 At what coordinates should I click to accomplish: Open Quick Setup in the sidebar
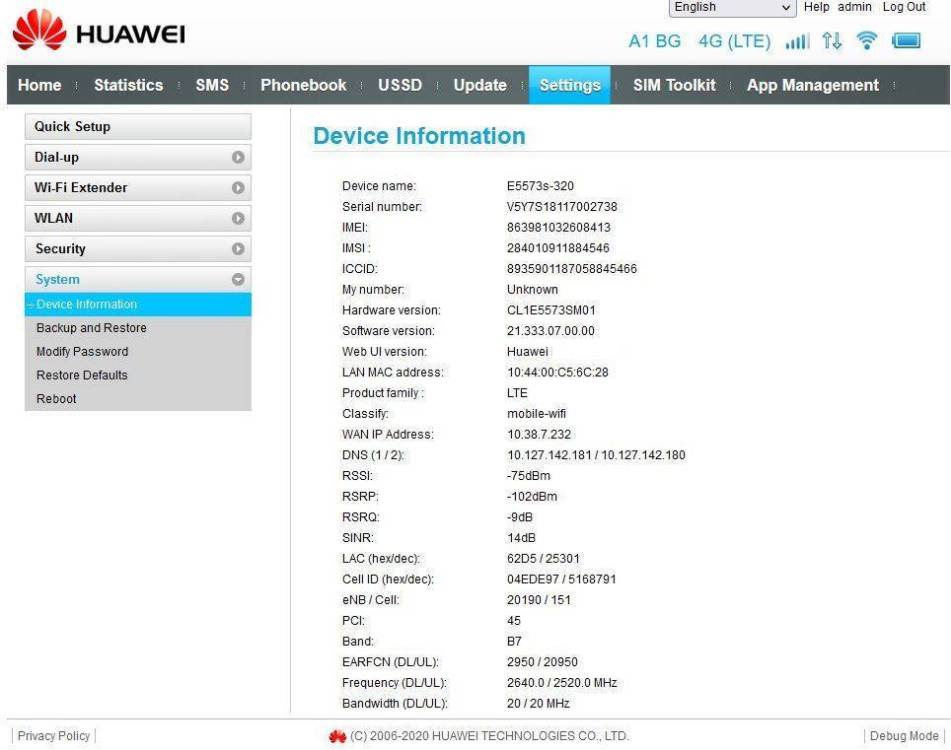tap(138, 127)
